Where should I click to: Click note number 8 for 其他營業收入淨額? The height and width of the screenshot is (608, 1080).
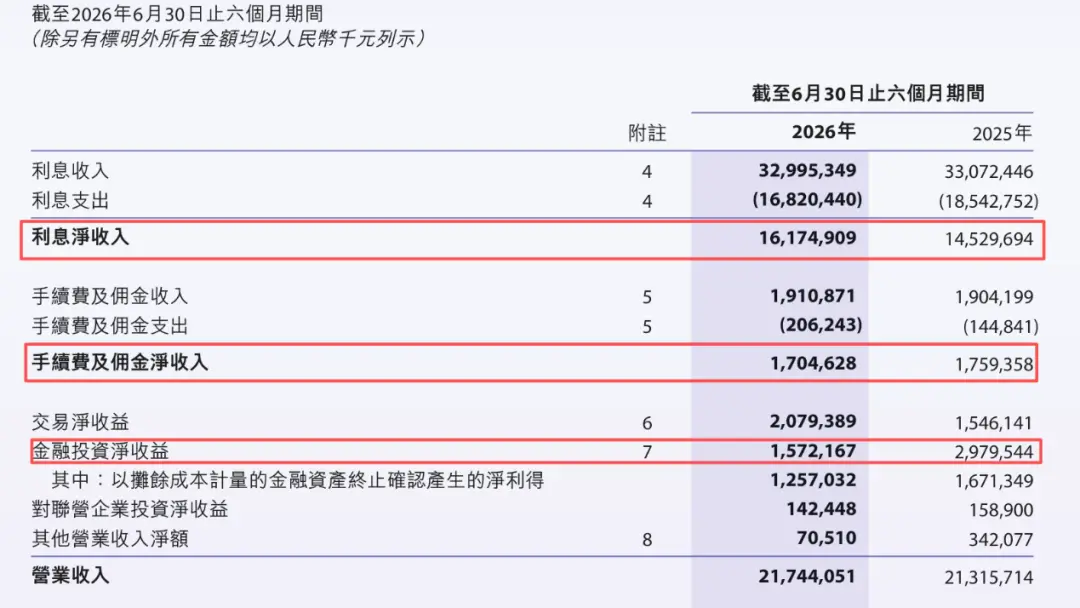pyautogui.click(x=647, y=540)
